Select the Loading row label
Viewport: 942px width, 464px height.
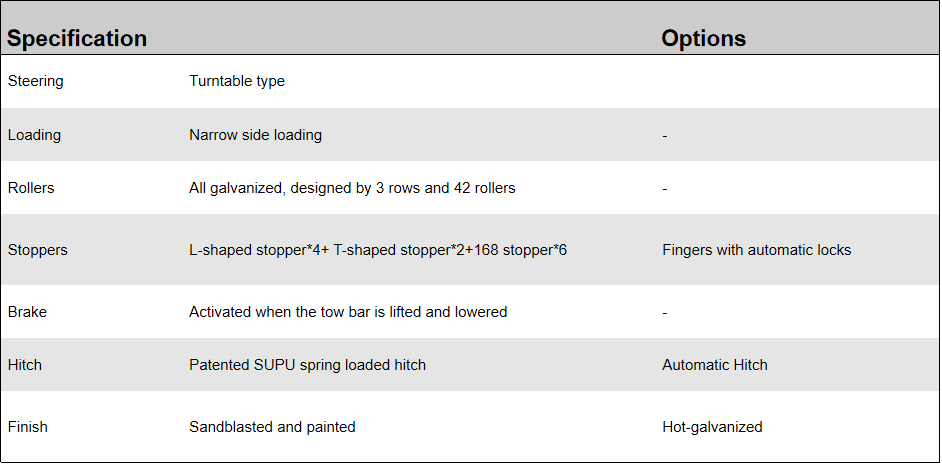click(34, 135)
